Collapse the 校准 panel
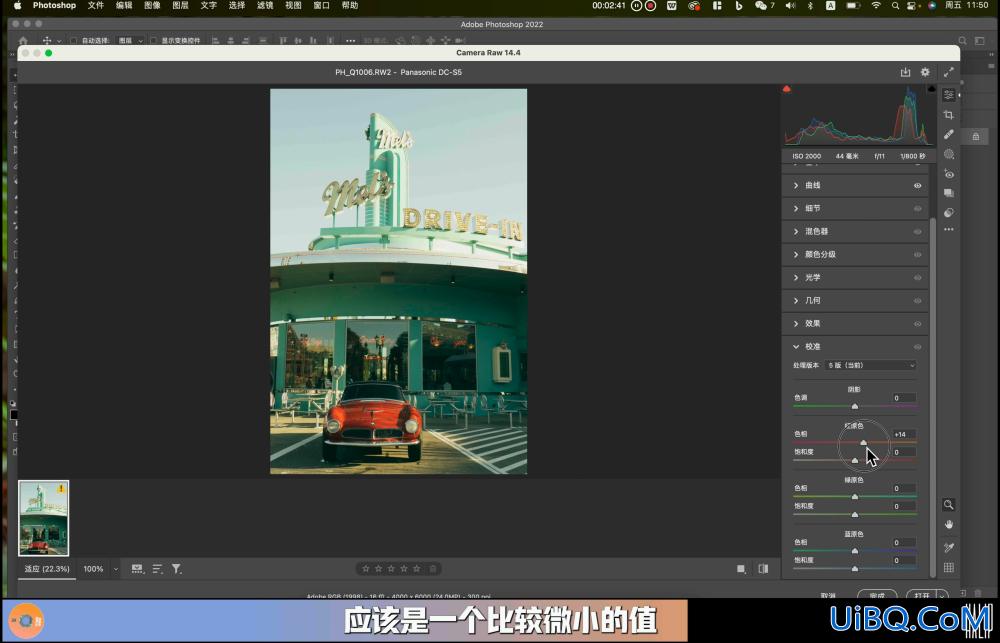 pos(796,347)
